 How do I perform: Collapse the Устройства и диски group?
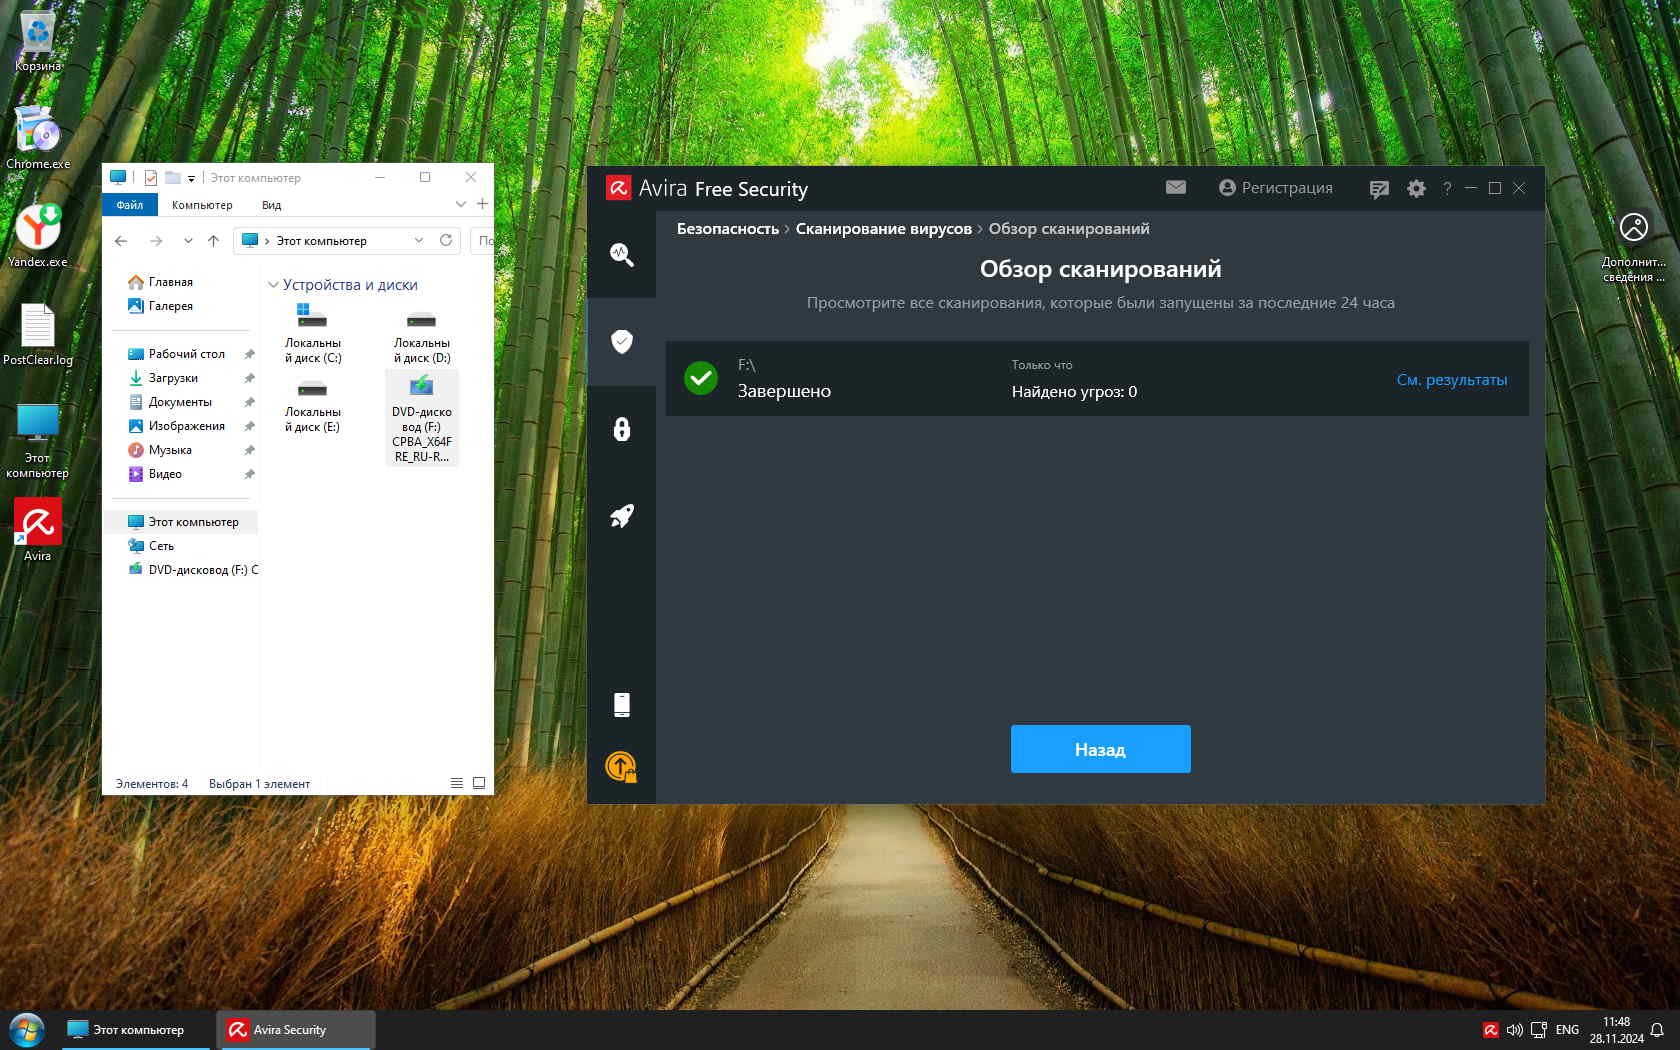tap(273, 285)
